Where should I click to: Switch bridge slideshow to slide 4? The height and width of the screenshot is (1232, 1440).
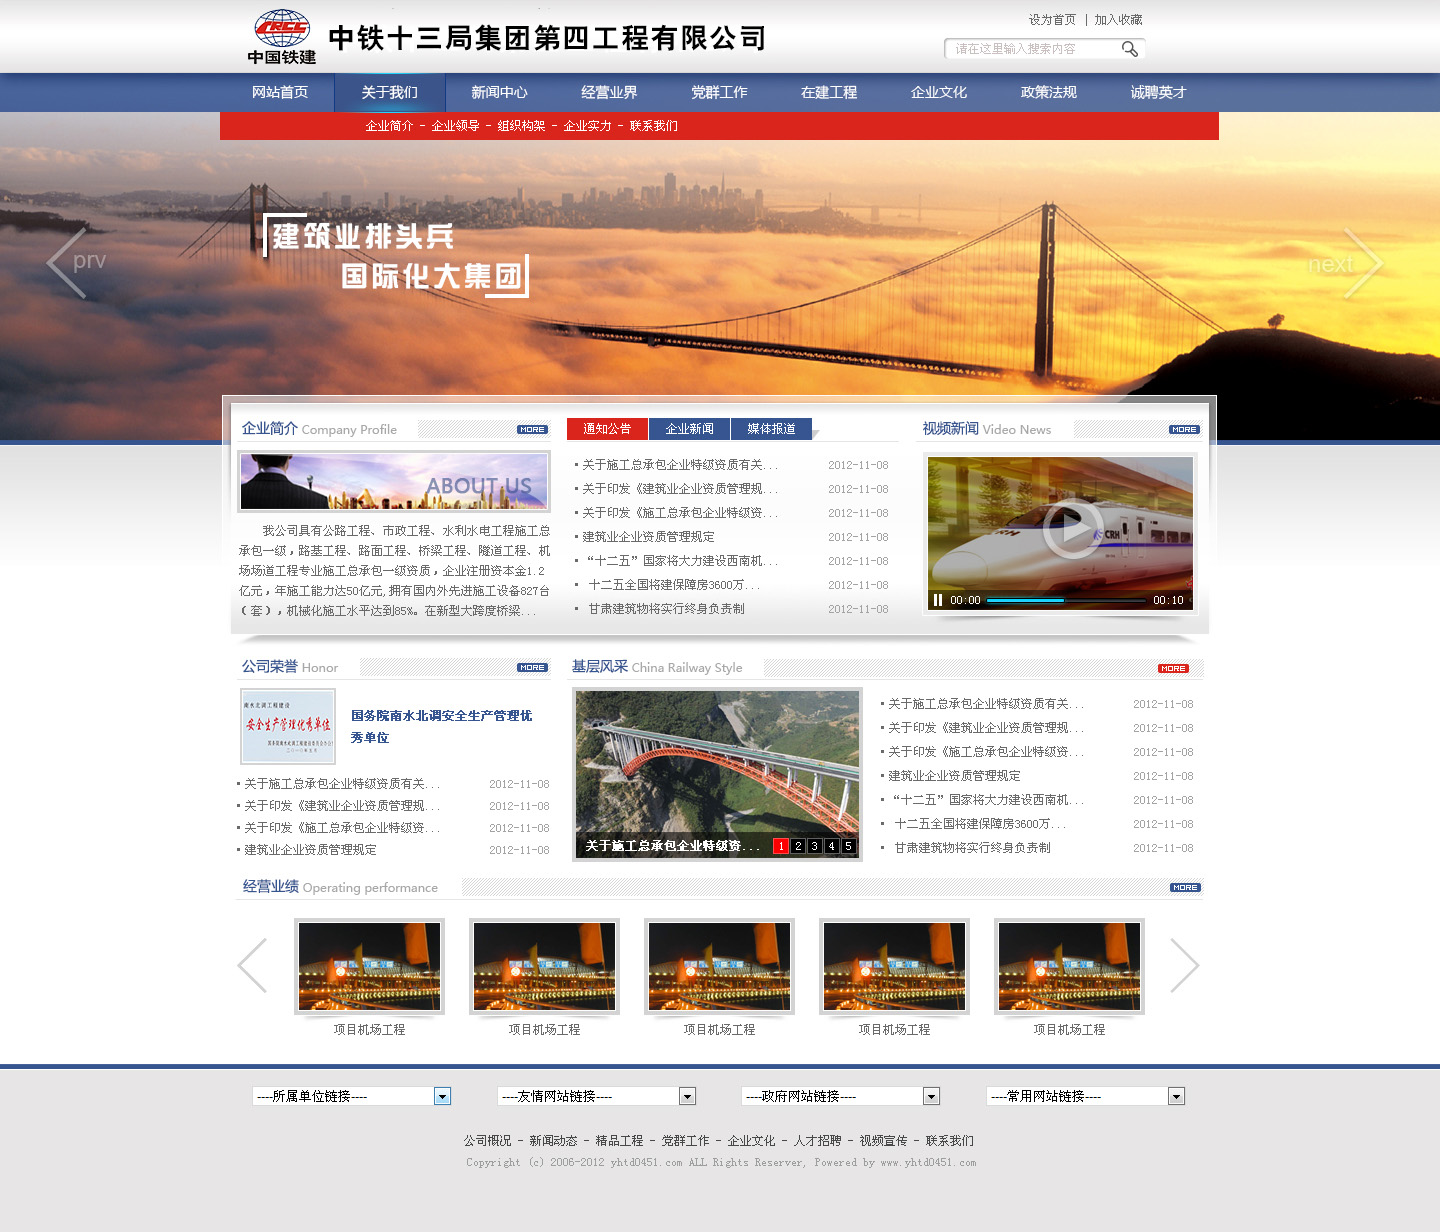click(832, 846)
